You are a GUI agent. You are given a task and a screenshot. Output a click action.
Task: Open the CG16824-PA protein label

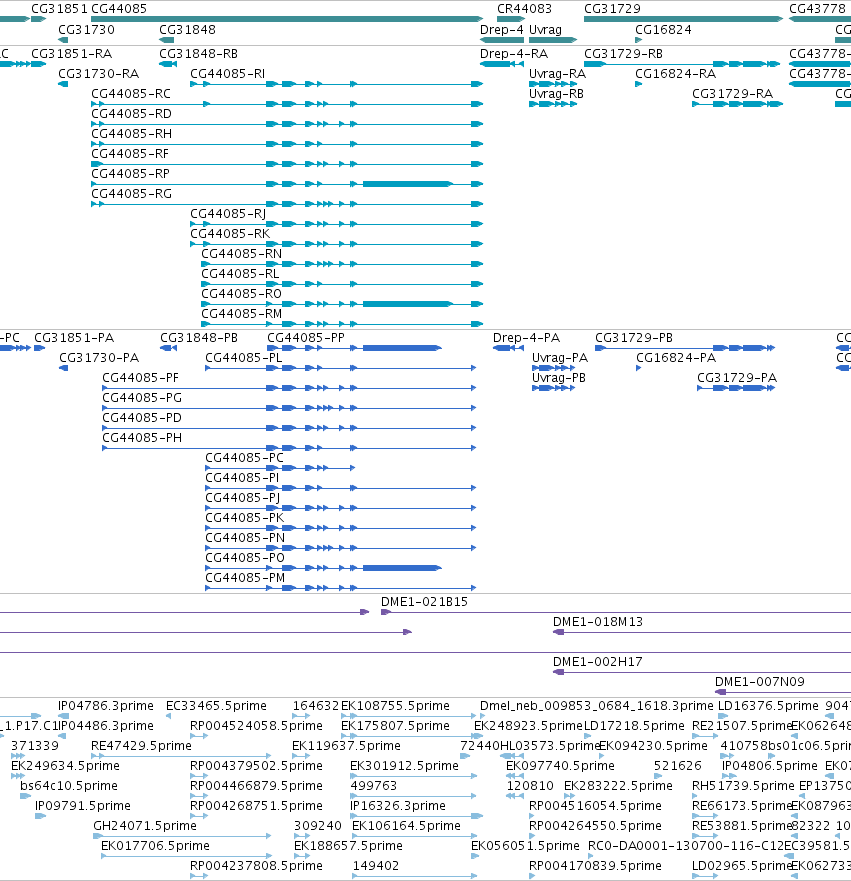tap(676, 358)
